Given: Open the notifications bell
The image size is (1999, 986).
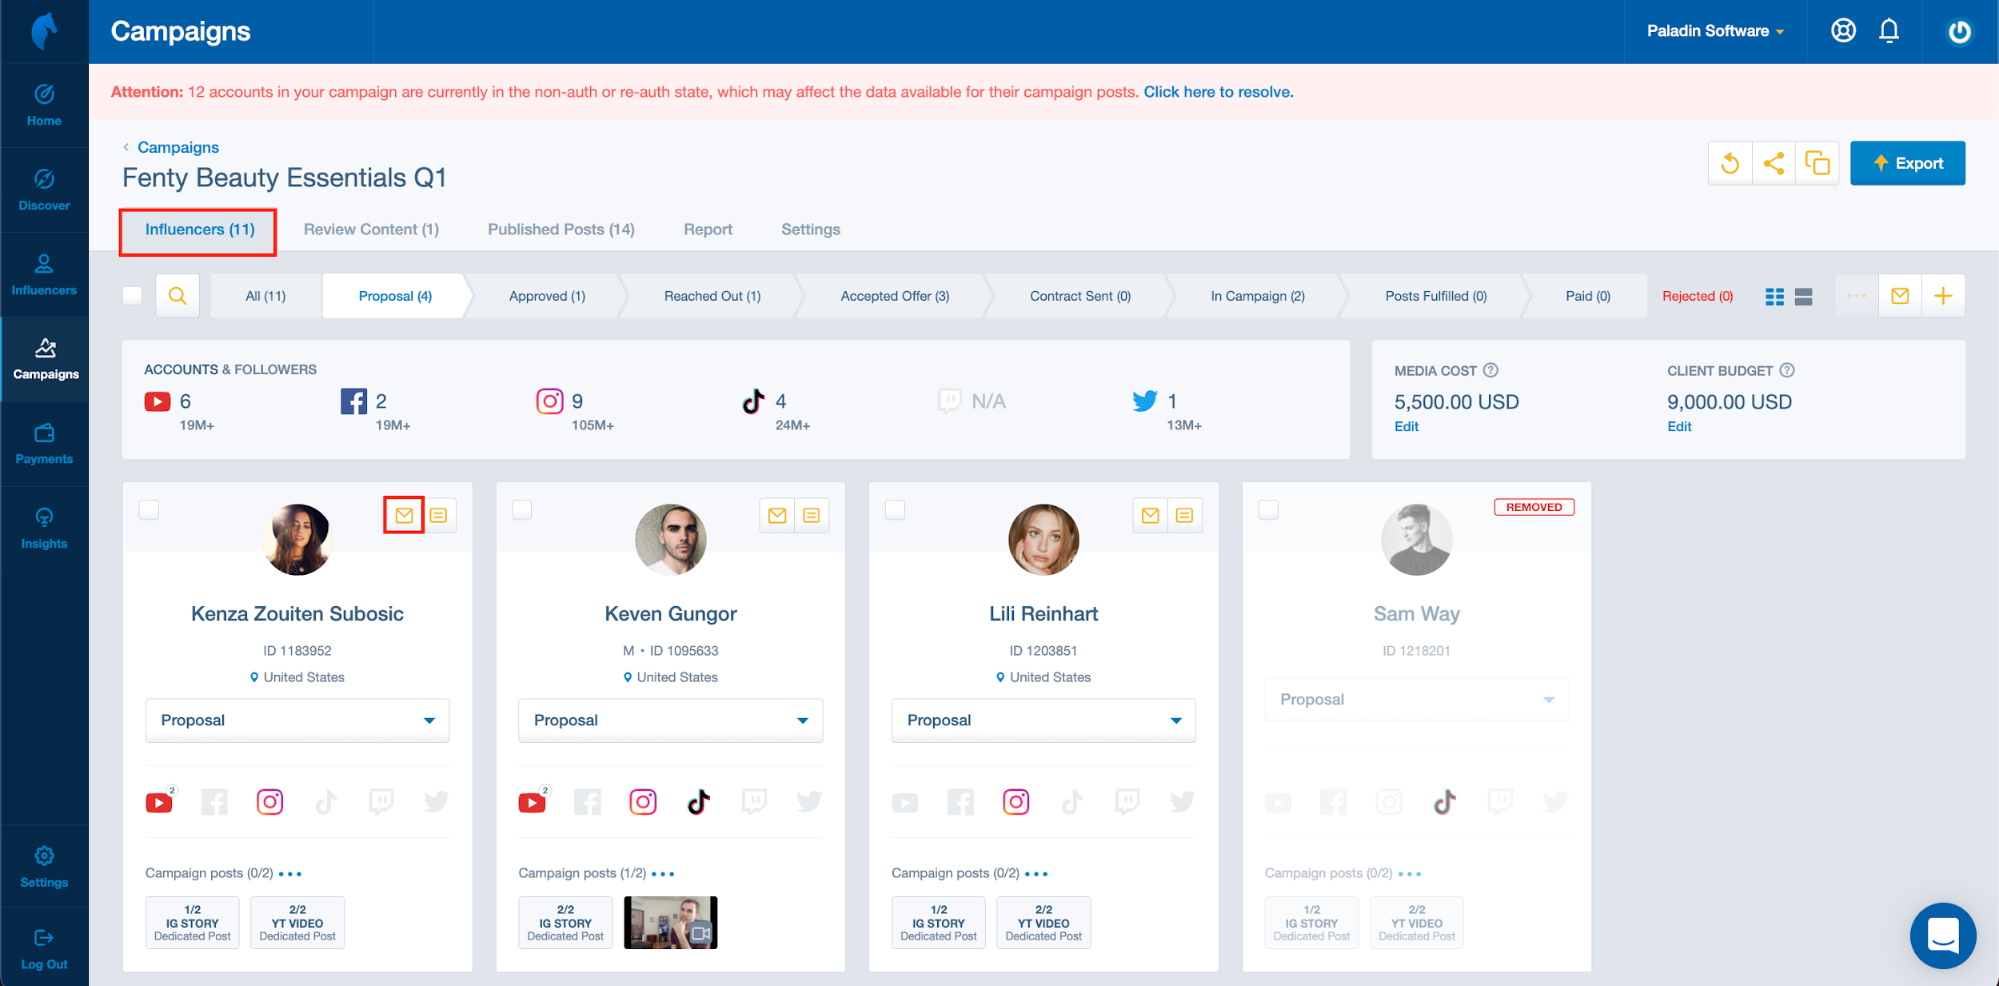Looking at the screenshot, I should point(1889,31).
